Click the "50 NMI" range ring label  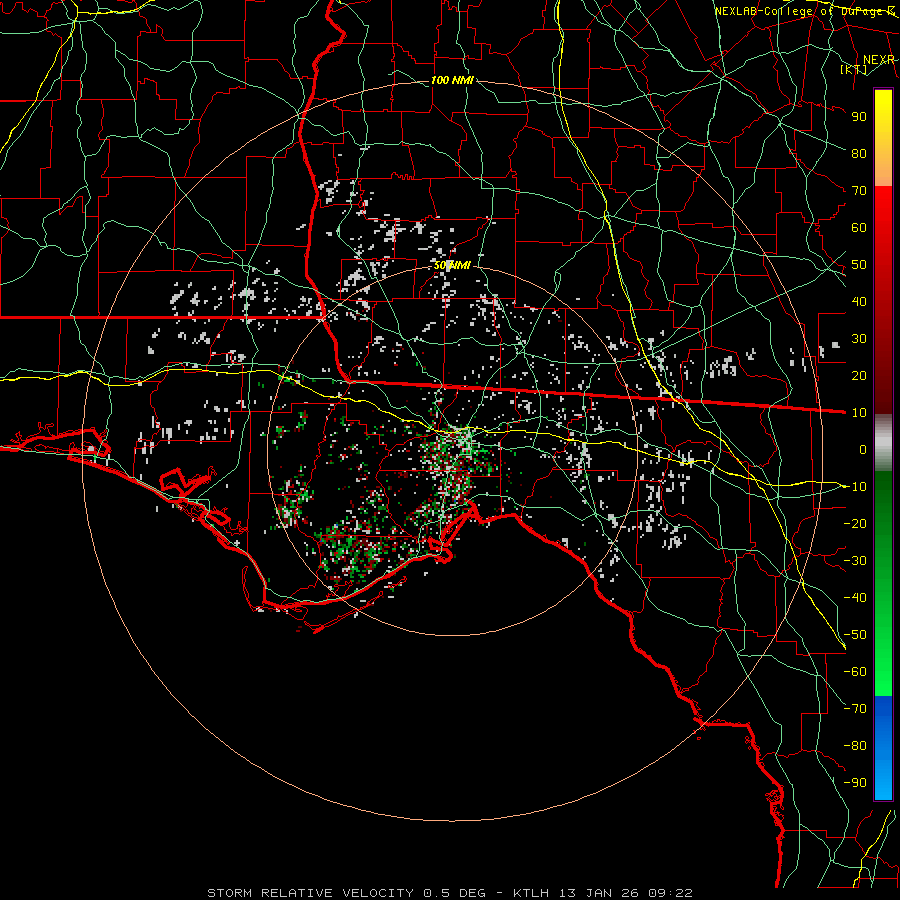[x=452, y=265]
